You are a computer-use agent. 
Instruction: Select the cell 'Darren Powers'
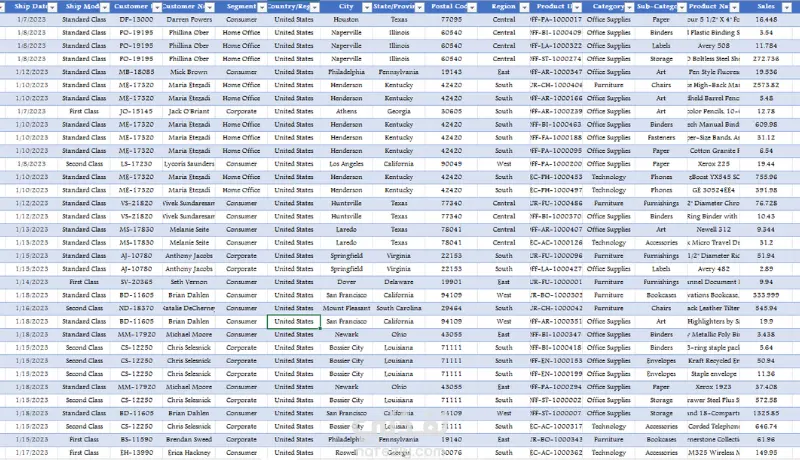189,19
